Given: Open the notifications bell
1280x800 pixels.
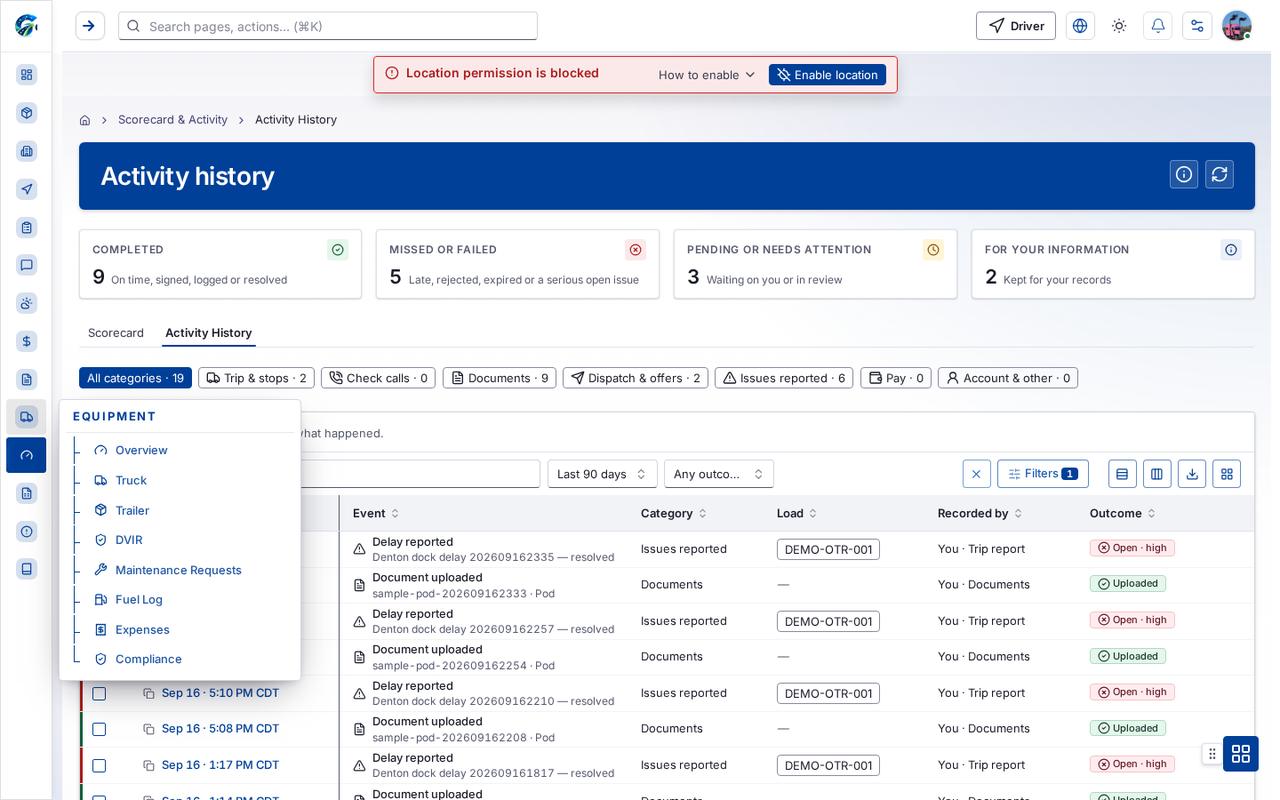Looking at the screenshot, I should click(1158, 26).
